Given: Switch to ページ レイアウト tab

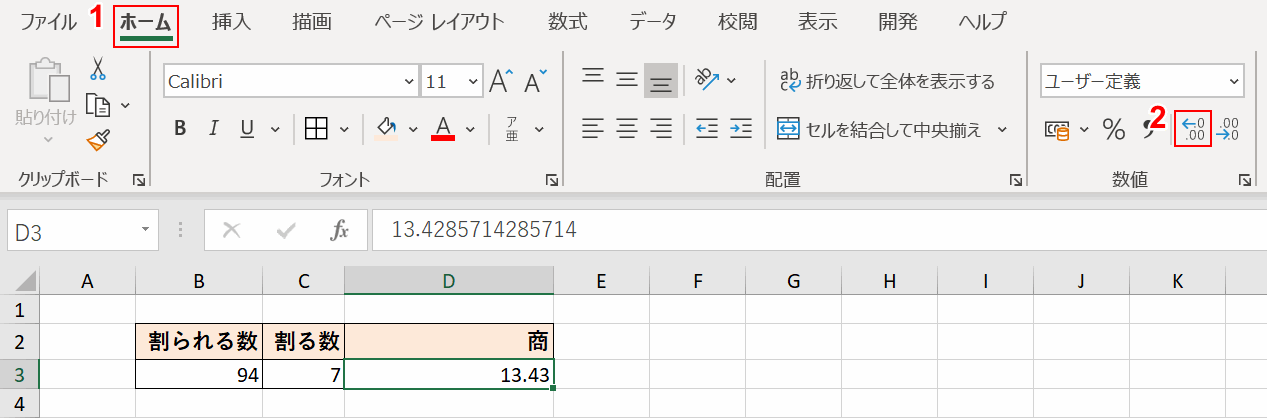Looking at the screenshot, I should 440,21.
